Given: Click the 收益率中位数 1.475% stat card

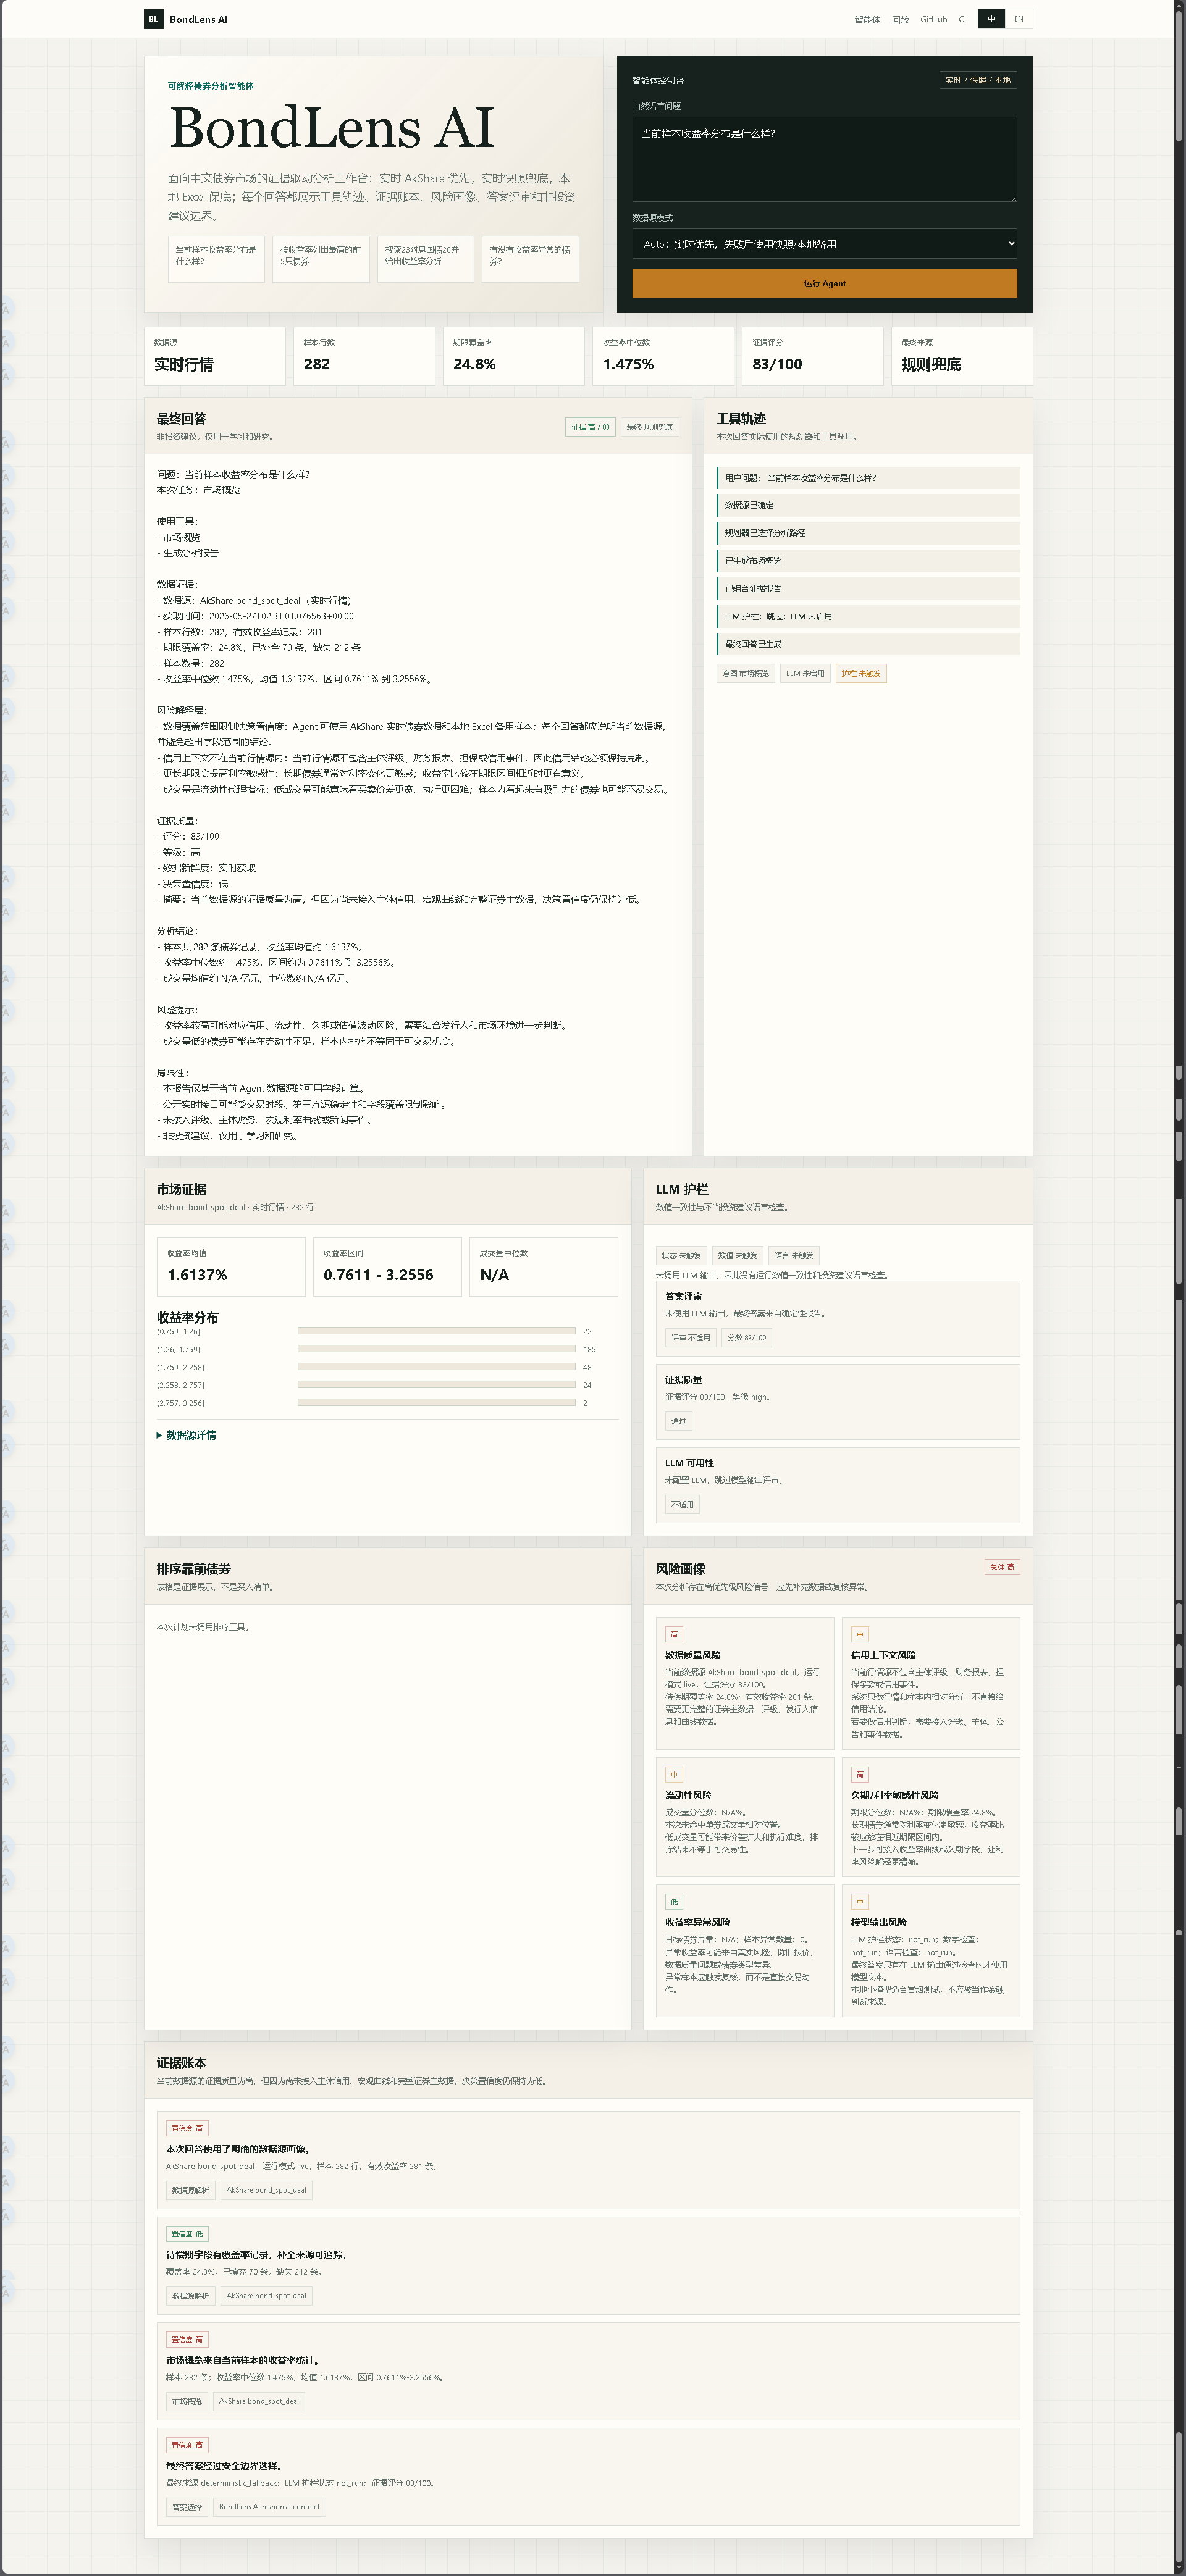Looking at the screenshot, I should 663,356.
